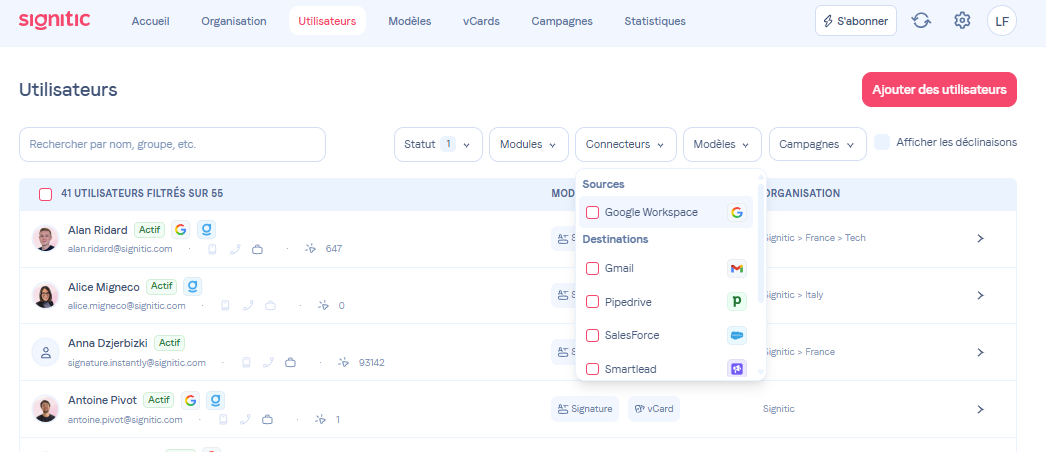Open vCards tab
The height and width of the screenshot is (452, 1046).
click(481, 21)
